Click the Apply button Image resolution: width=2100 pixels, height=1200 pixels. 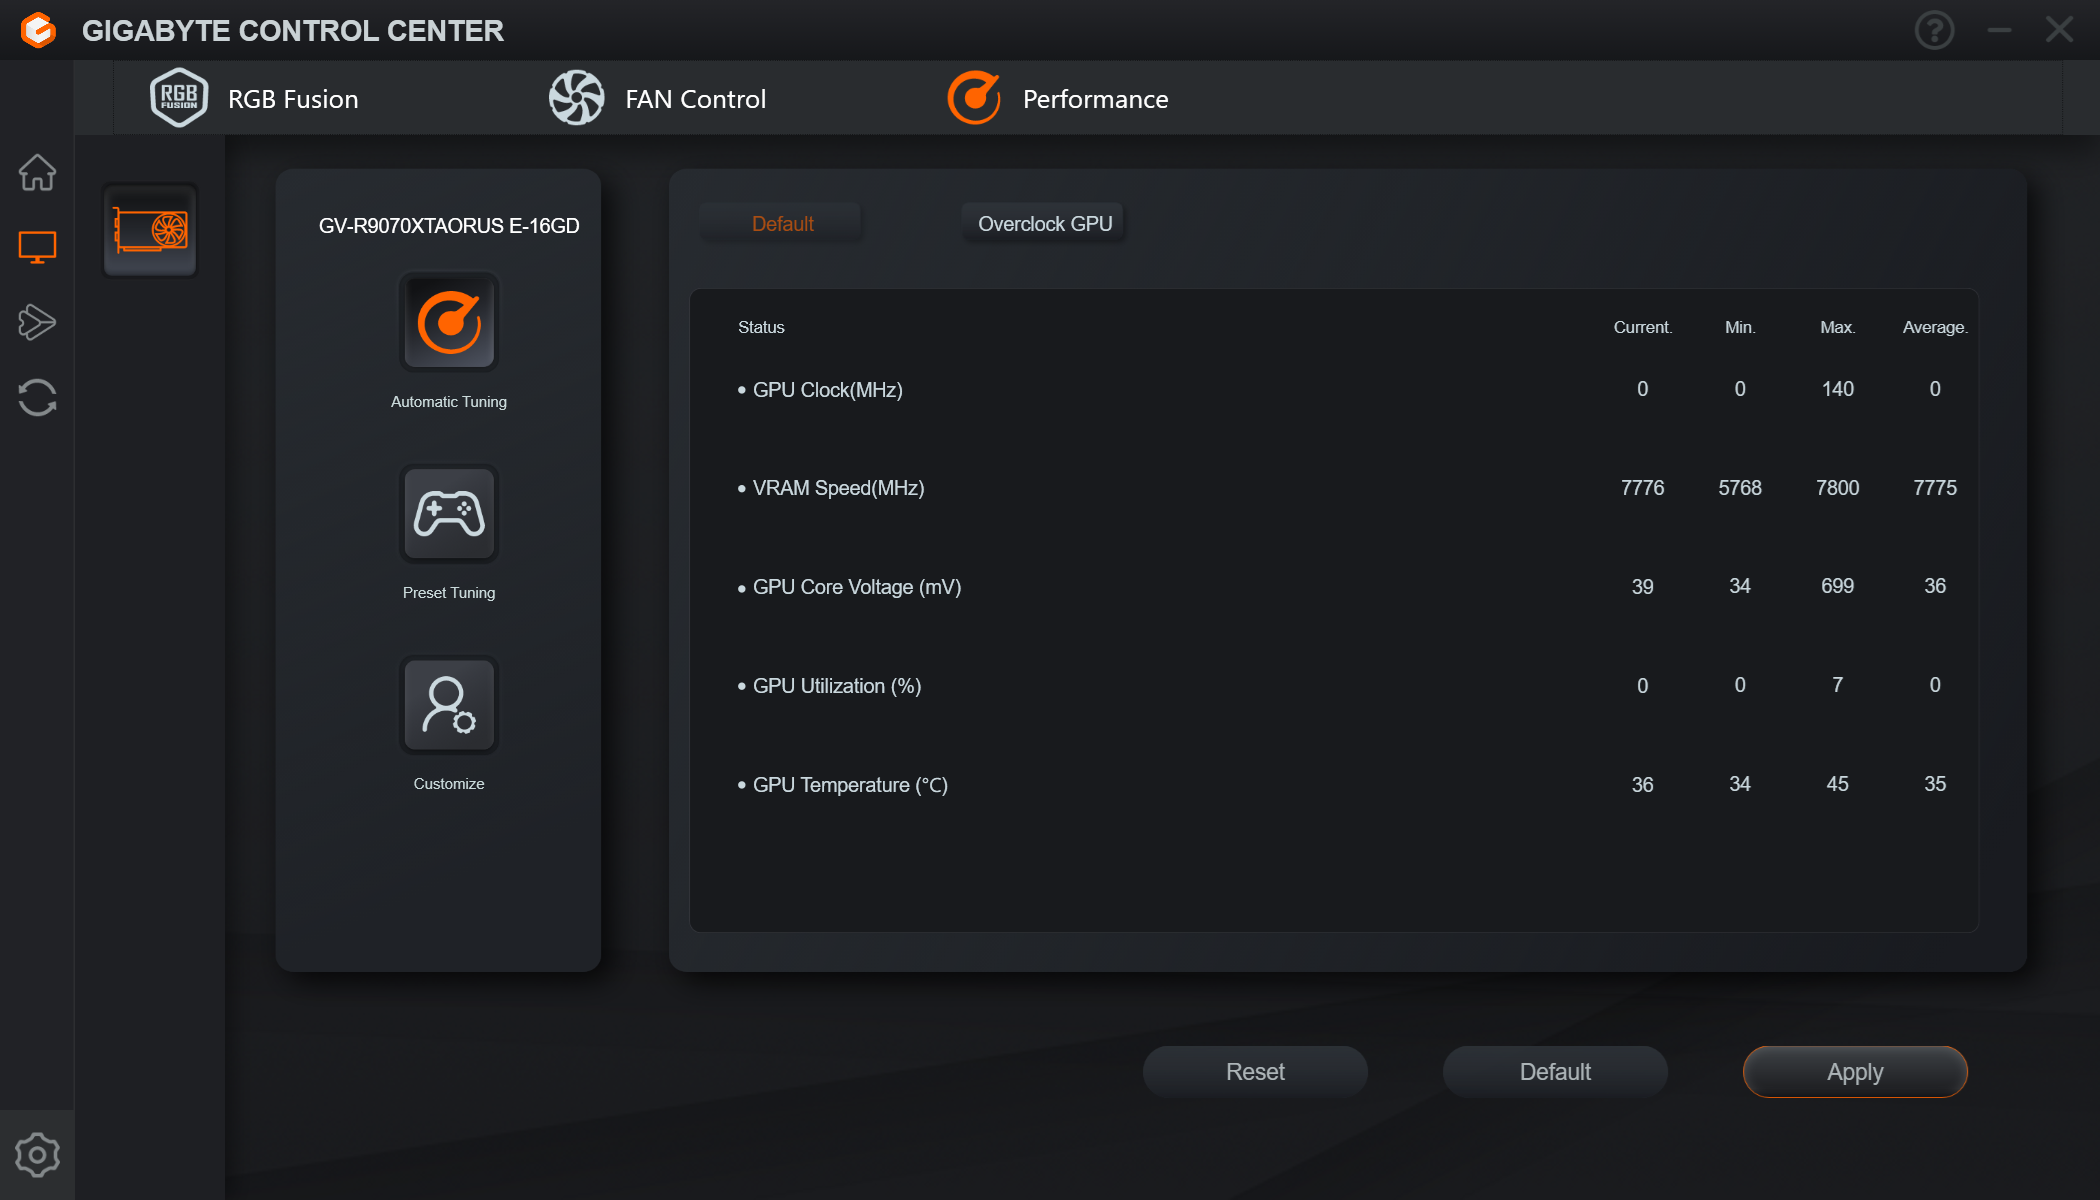[x=1855, y=1072]
